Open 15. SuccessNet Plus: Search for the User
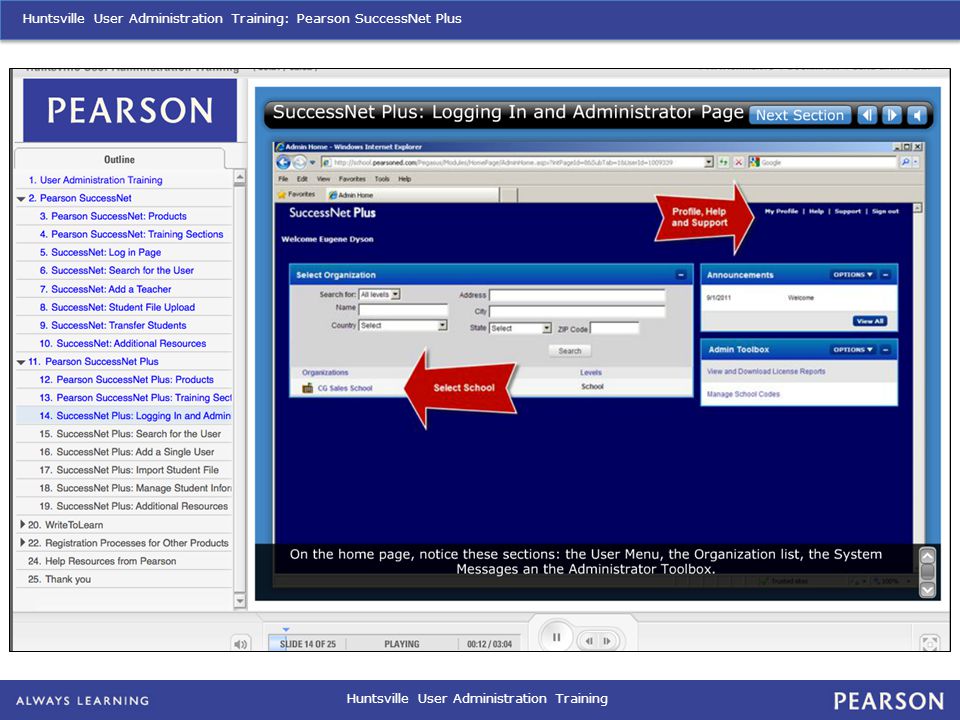Screen dimensions: 960x720 pos(130,433)
